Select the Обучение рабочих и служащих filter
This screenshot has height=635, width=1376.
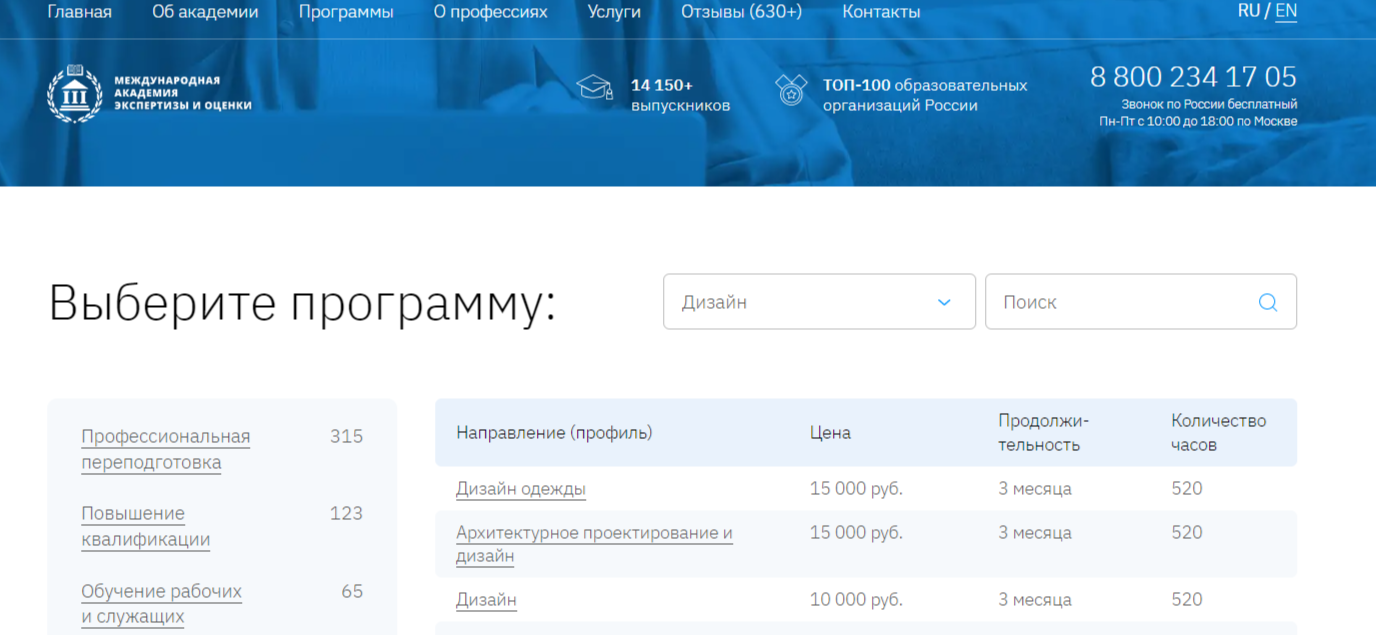coord(161,603)
